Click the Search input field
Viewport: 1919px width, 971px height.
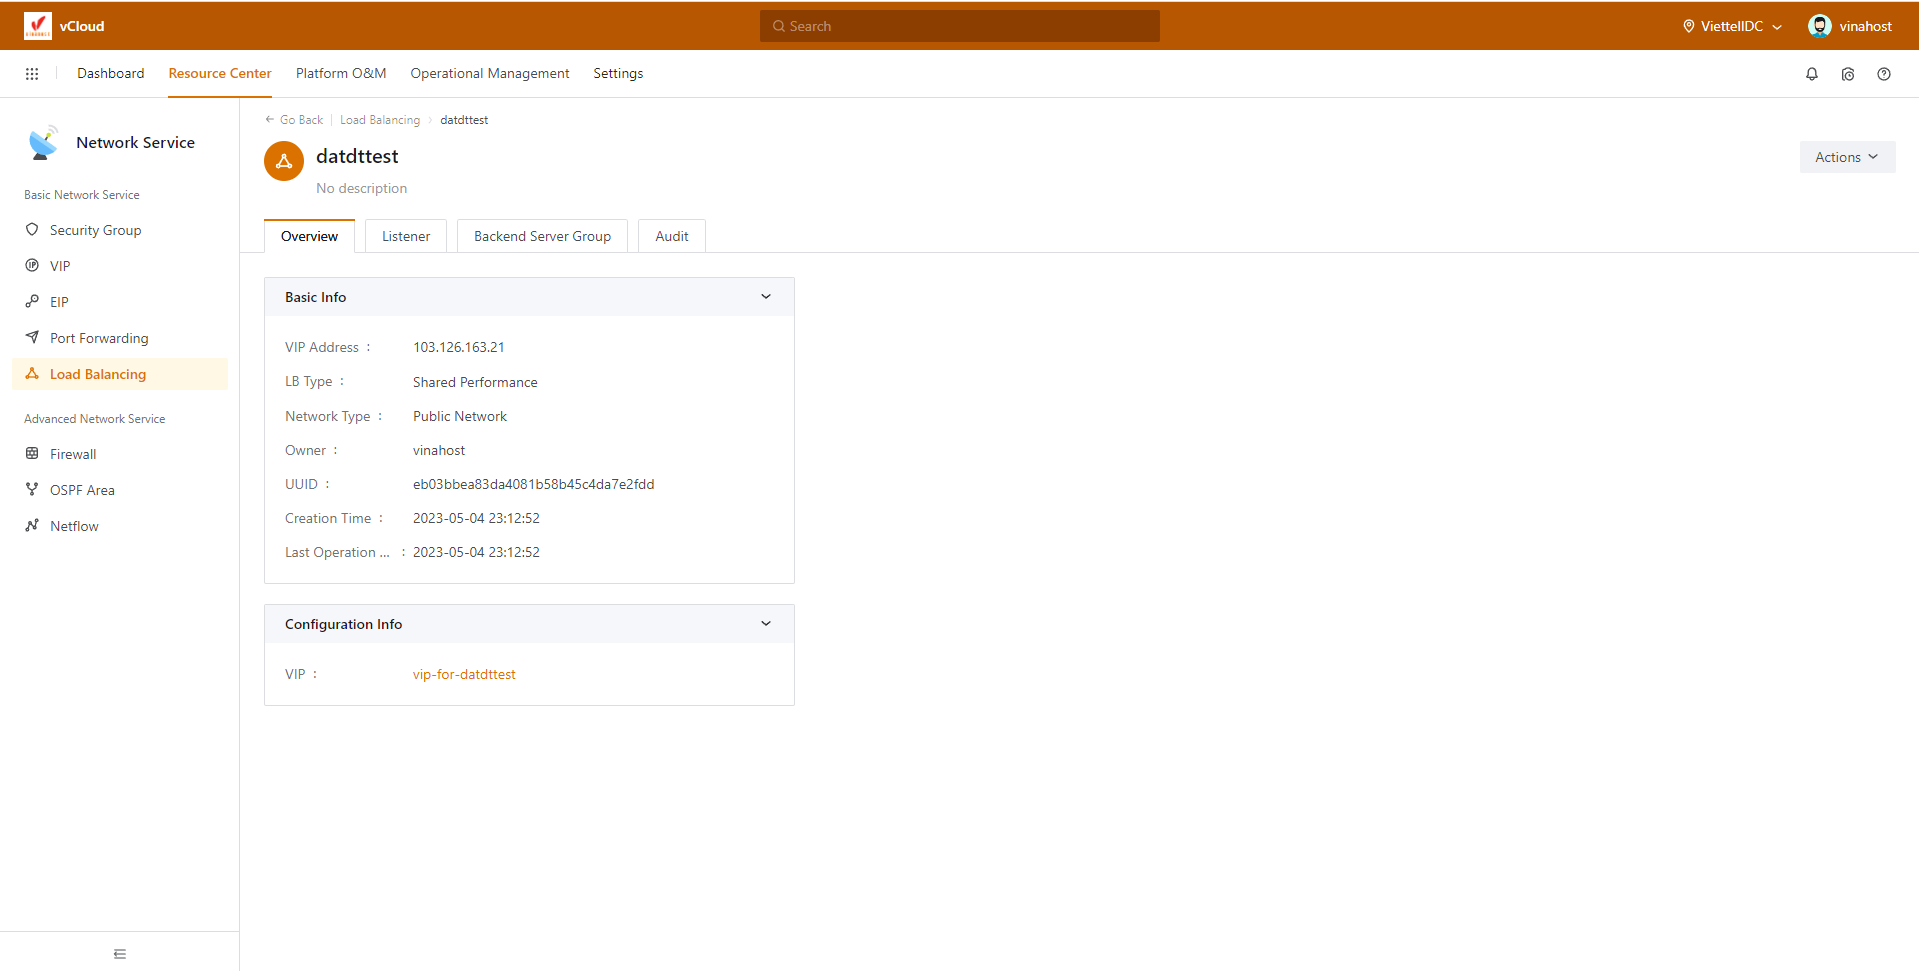959,26
